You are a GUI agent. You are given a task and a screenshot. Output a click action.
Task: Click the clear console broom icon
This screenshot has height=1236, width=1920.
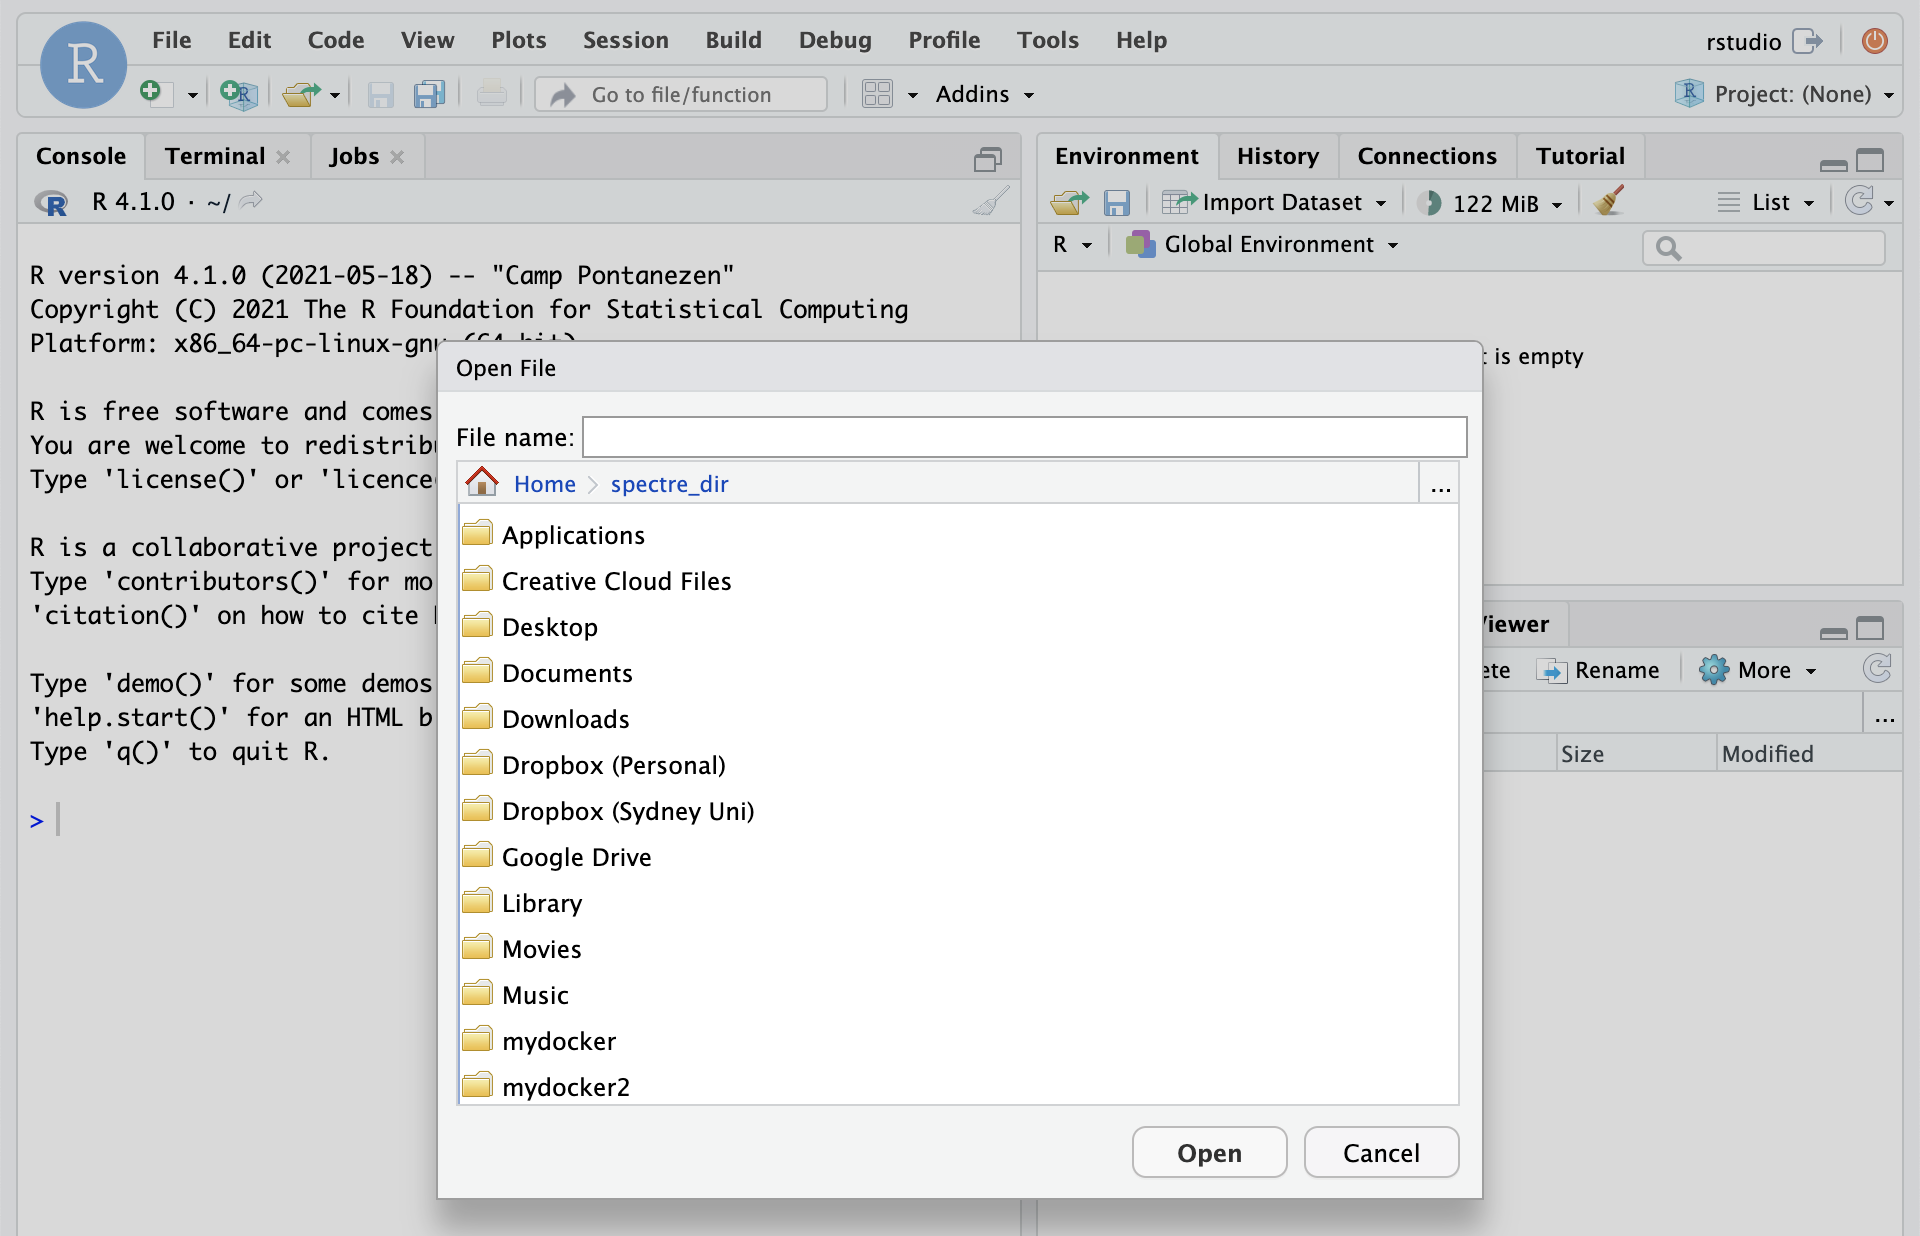coord(990,202)
